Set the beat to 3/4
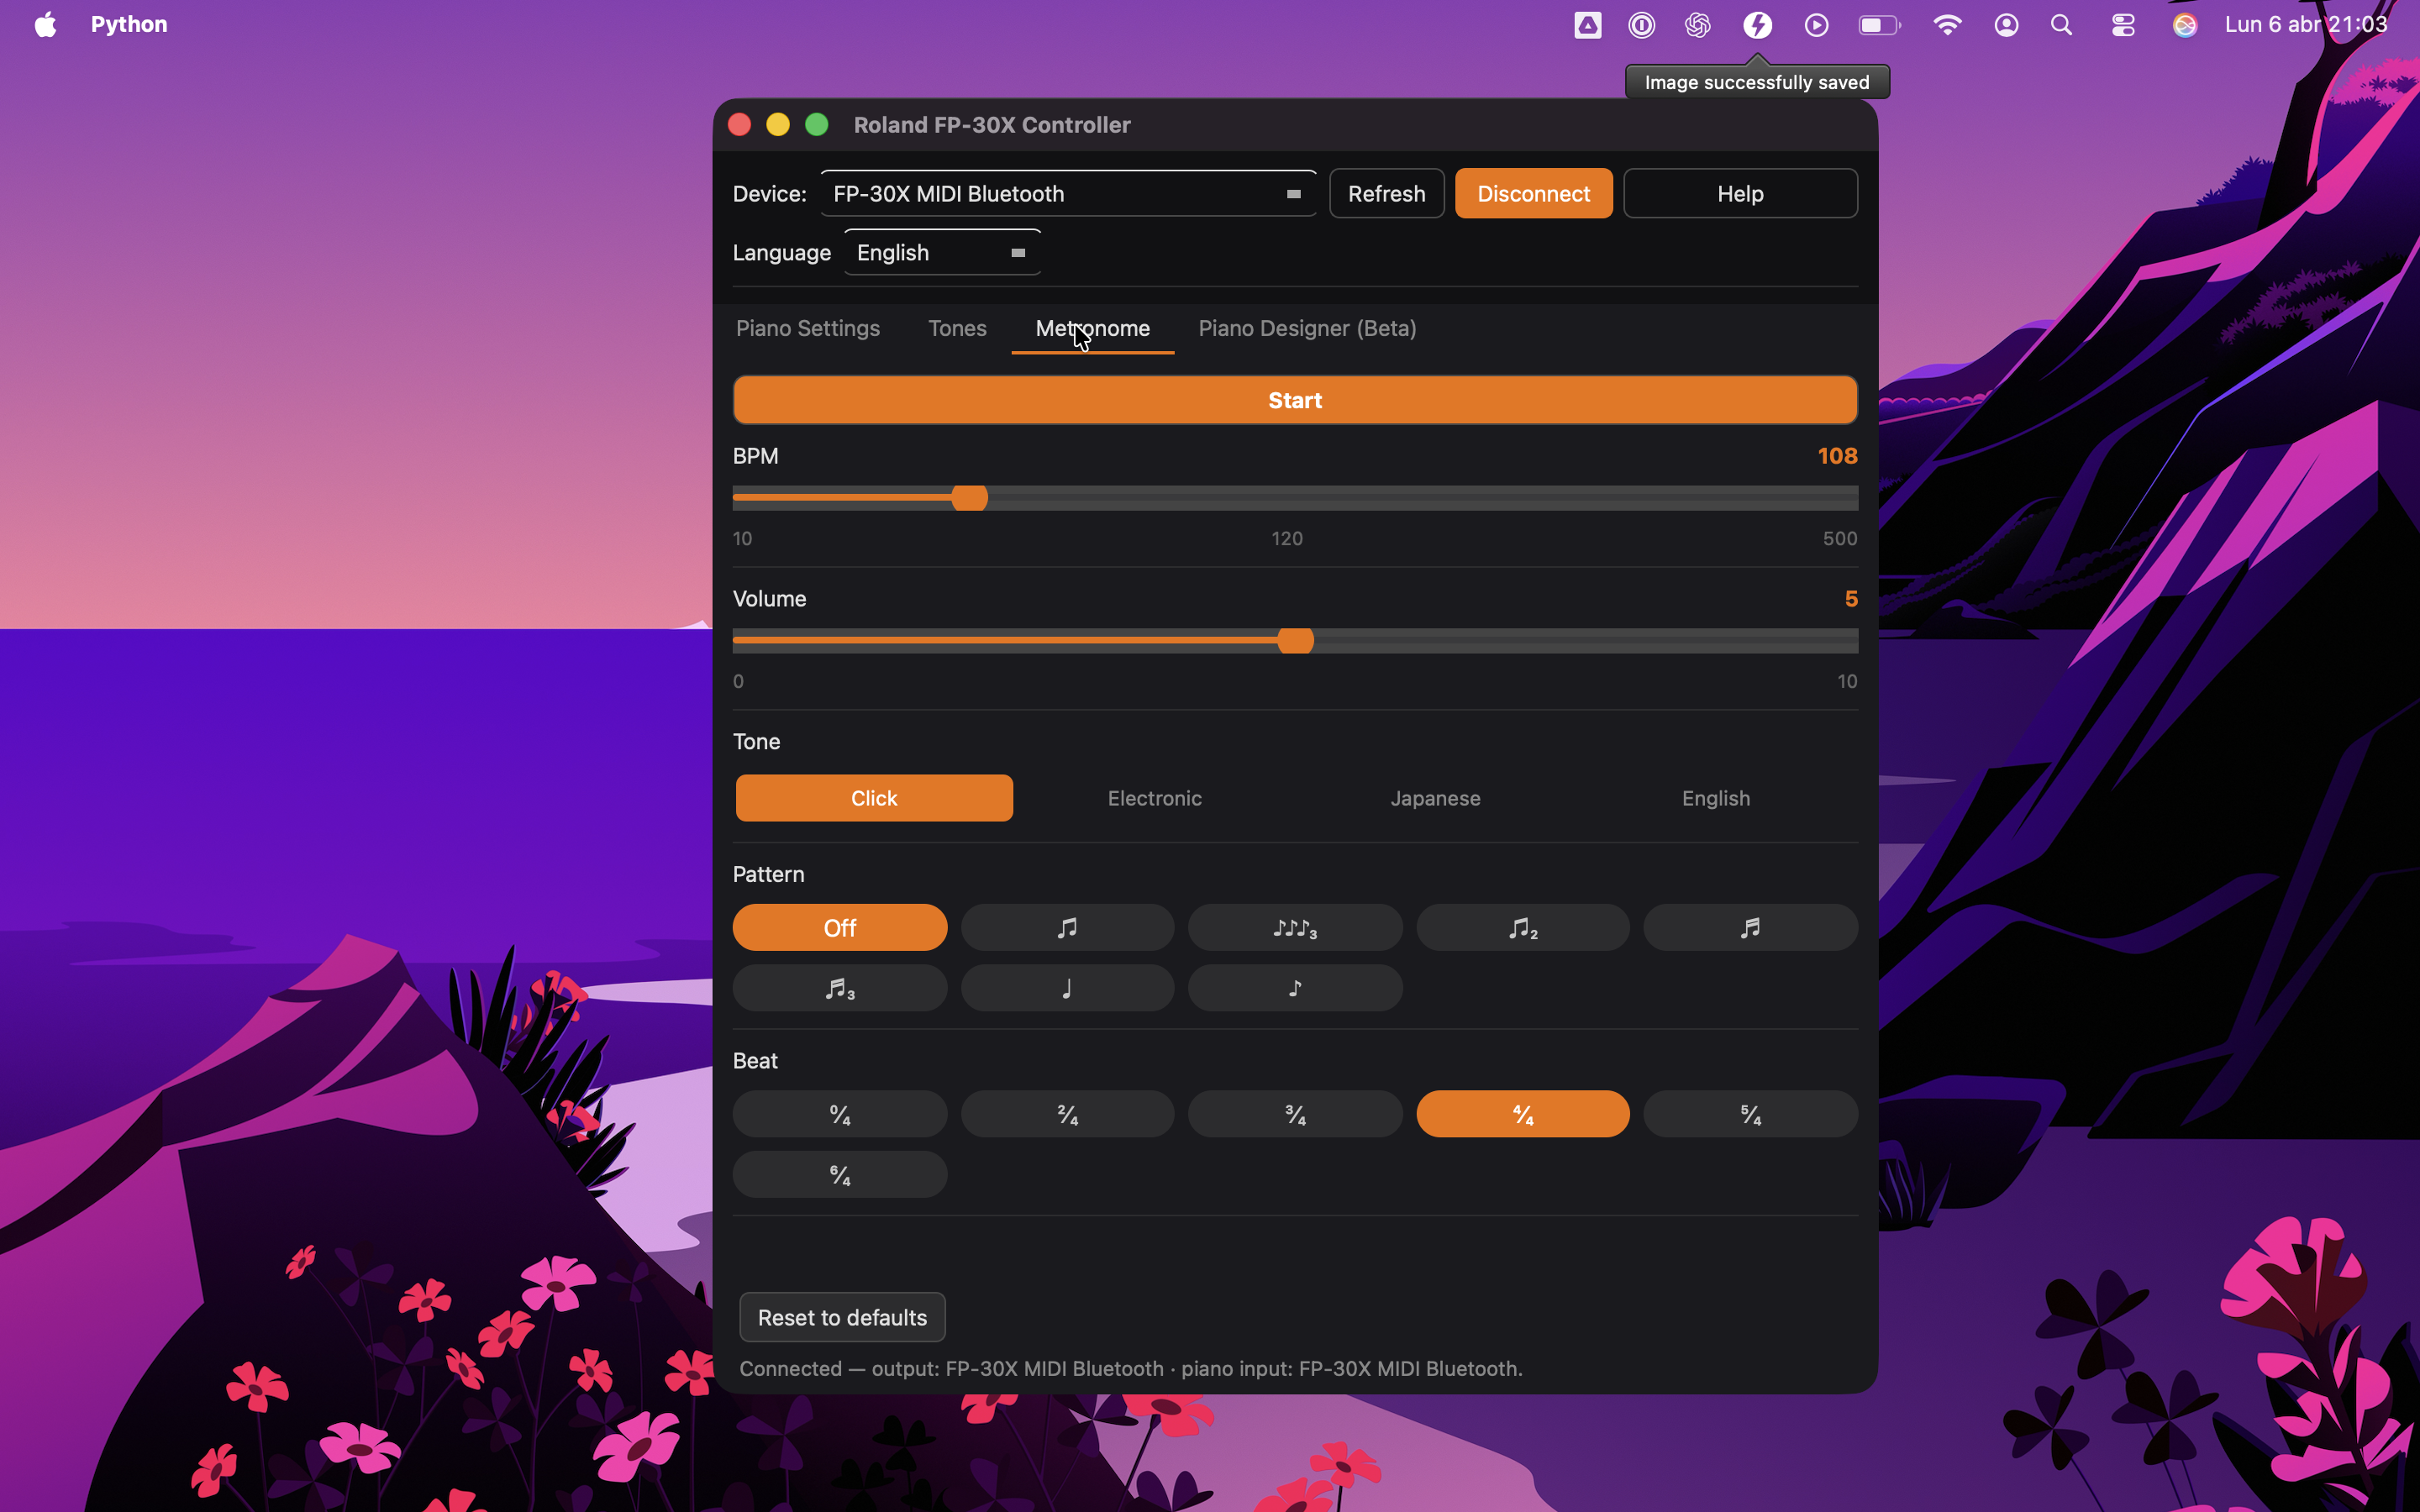Screen dimensions: 2420x1512 [x=1294, y=1114]
